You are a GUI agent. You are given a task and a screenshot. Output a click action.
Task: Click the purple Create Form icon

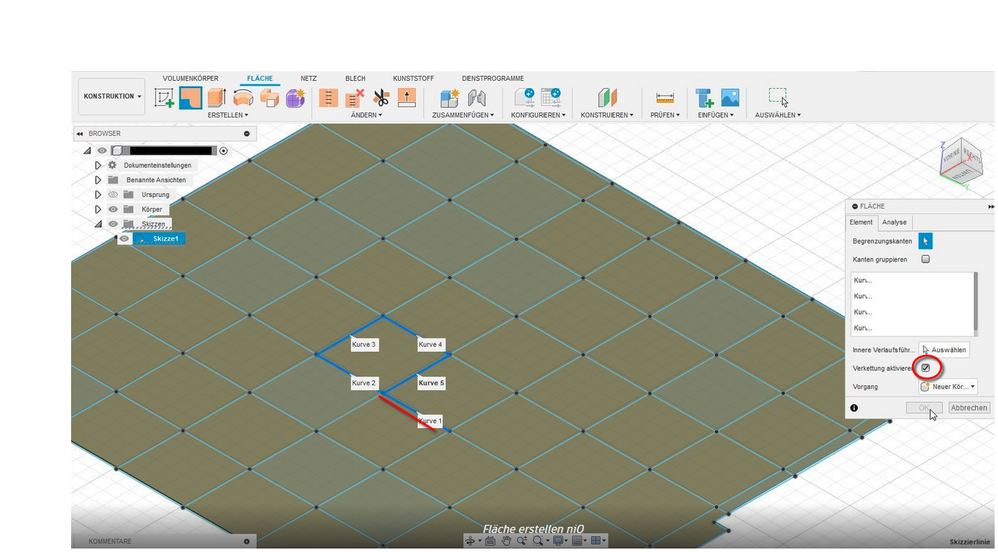(x=295, y=98)
